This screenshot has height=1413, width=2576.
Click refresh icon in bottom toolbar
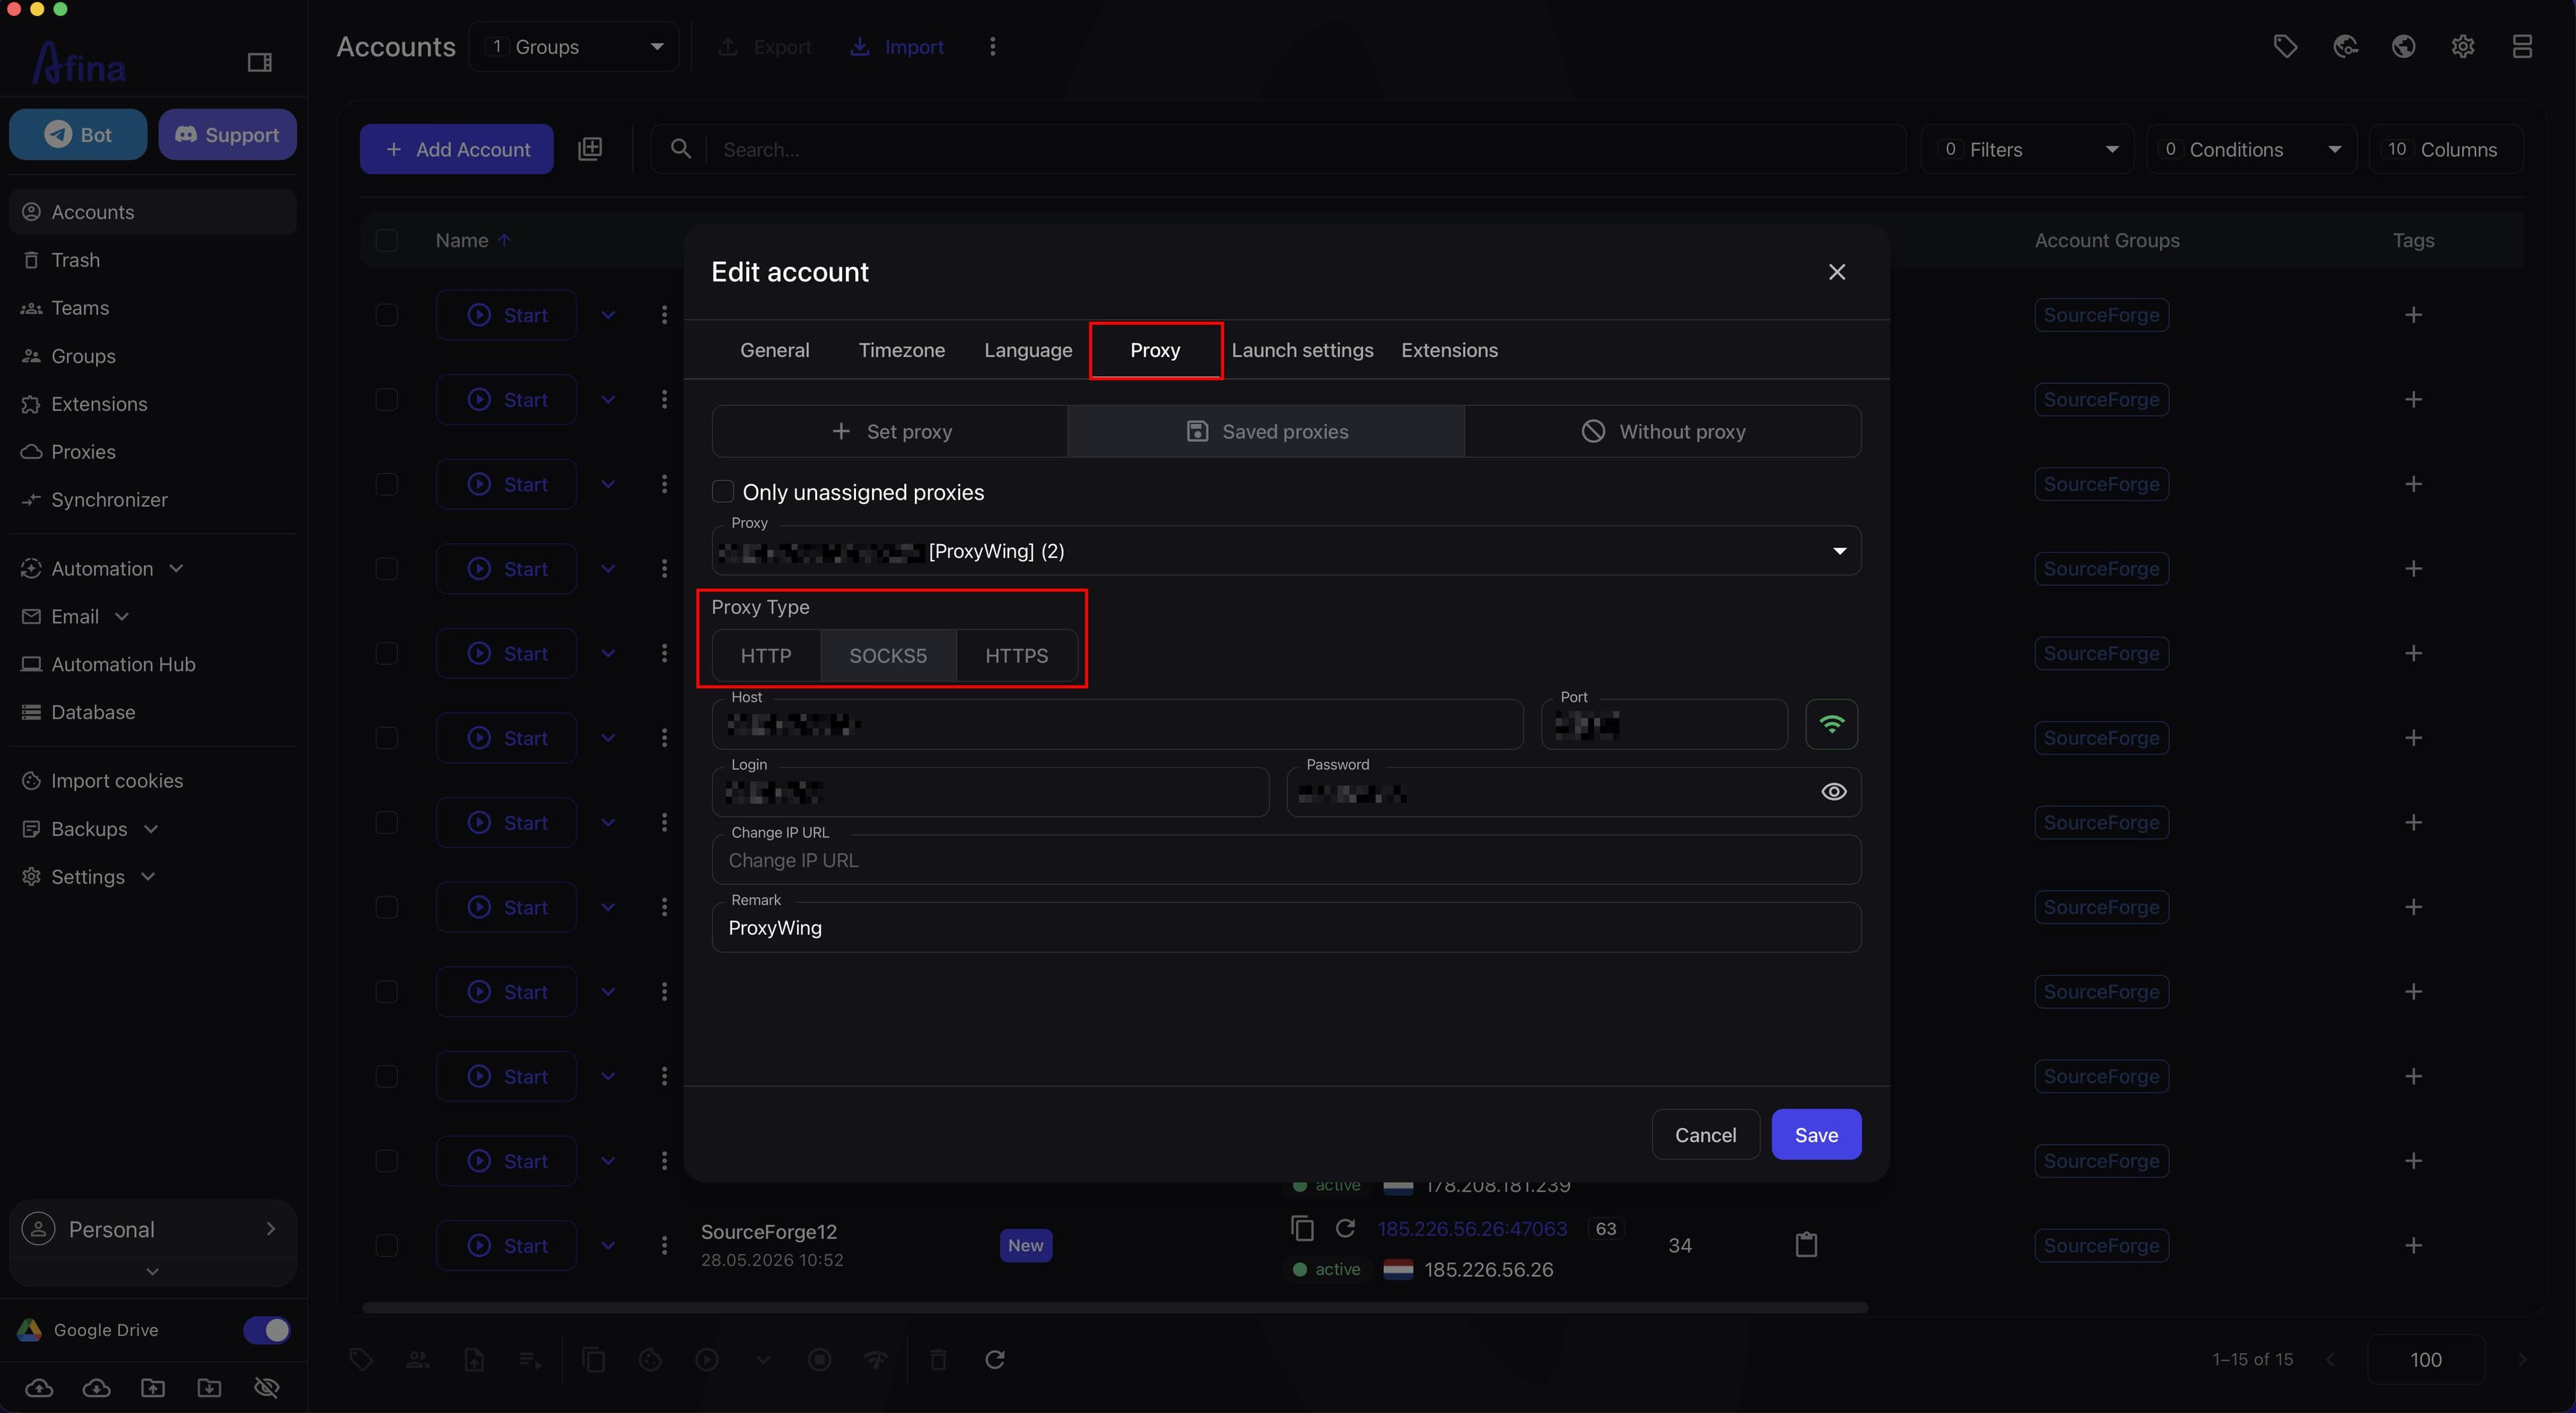click(x=995, y=1359)
